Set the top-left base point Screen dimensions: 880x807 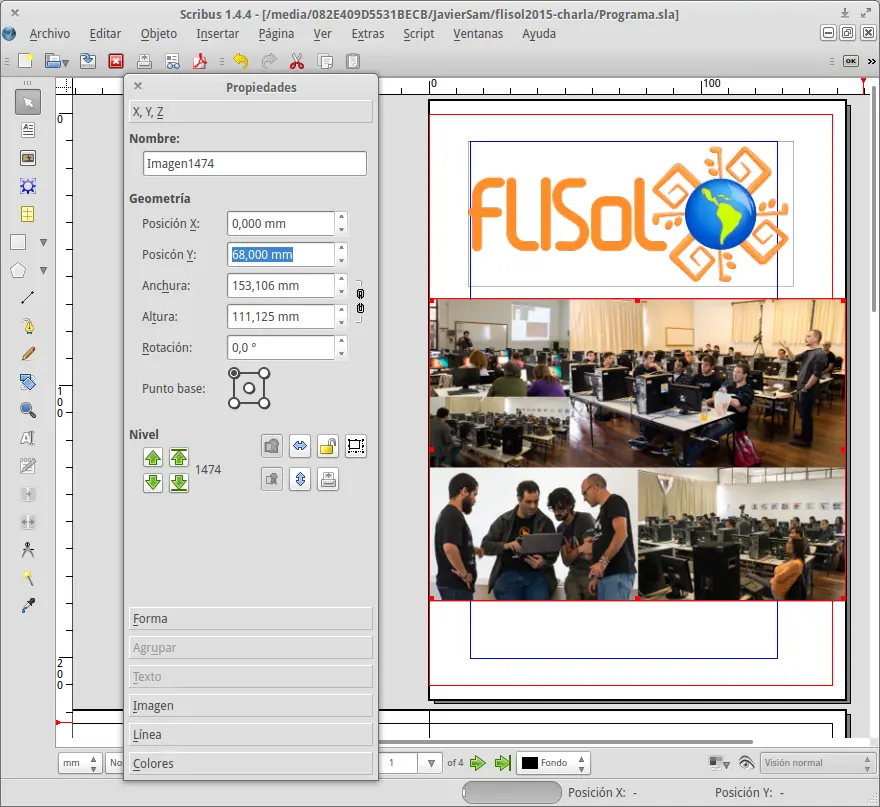234,373
